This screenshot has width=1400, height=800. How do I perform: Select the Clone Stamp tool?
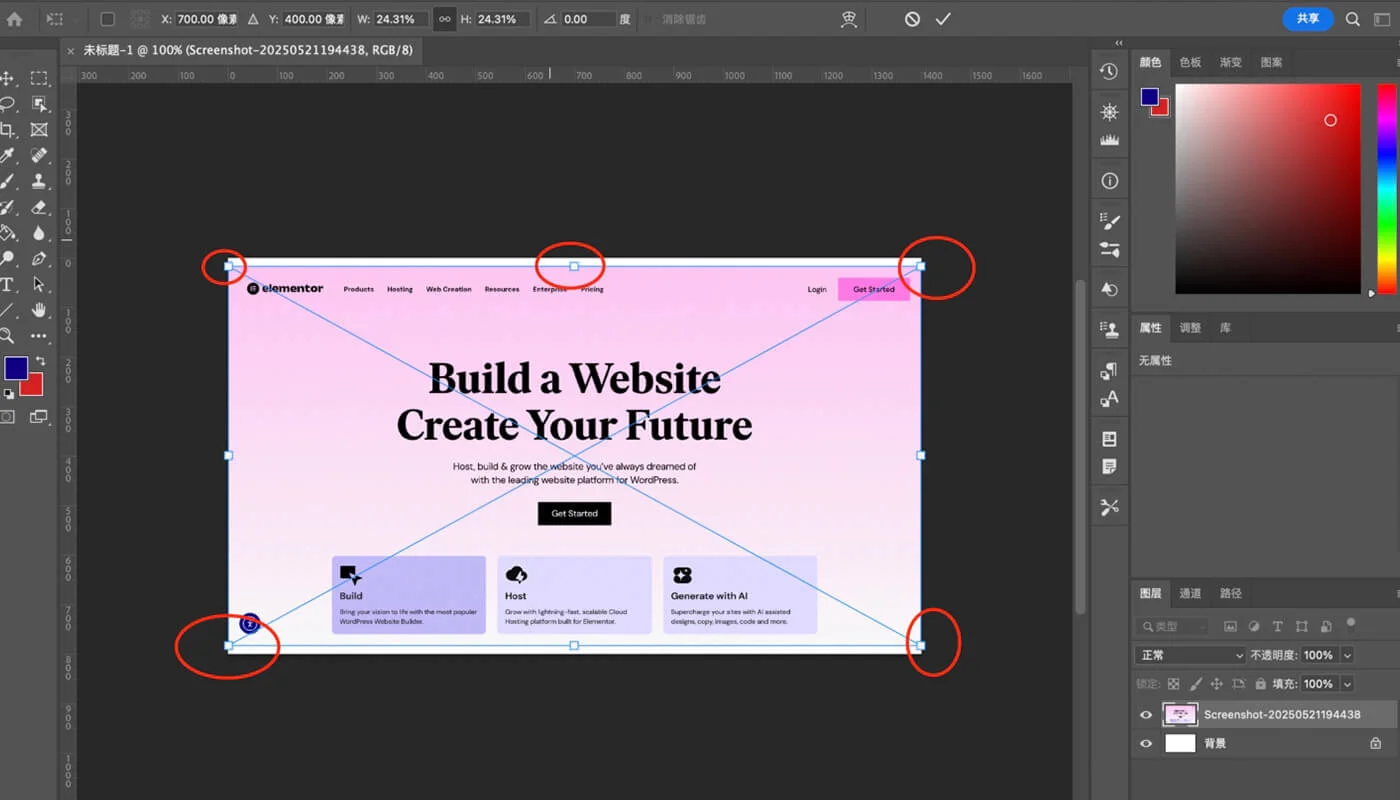[x=40, y=181]
